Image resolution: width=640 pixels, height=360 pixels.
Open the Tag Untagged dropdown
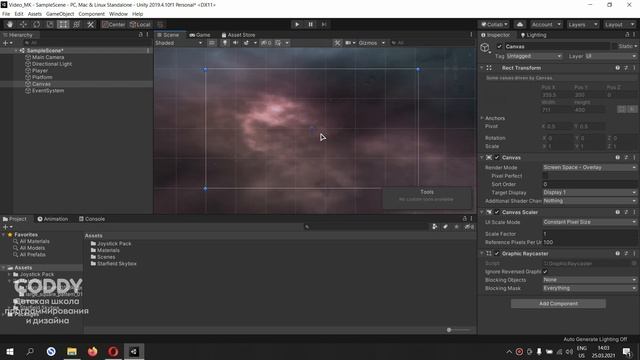tap(534, 56)
